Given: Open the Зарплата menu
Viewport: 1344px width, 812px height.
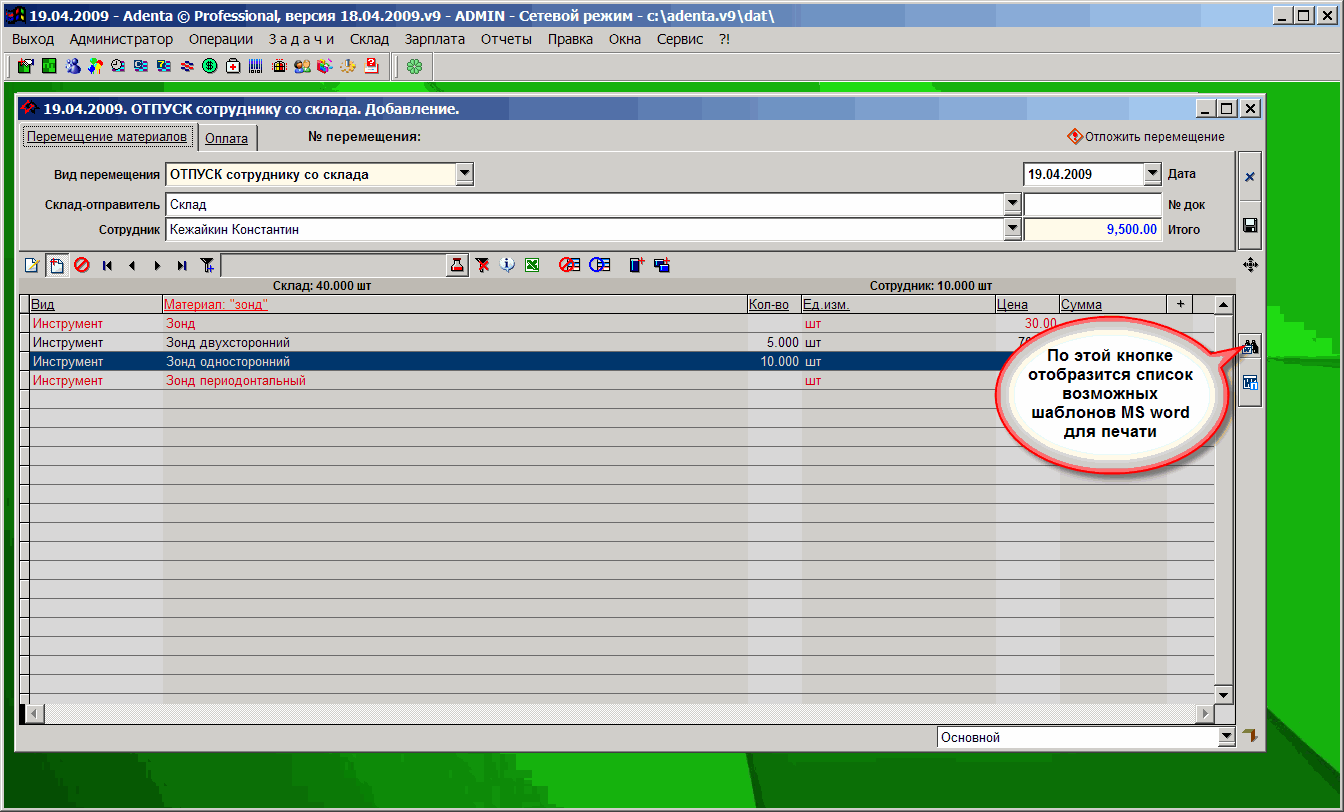Looking at the screenshot, I should (434, 39).
